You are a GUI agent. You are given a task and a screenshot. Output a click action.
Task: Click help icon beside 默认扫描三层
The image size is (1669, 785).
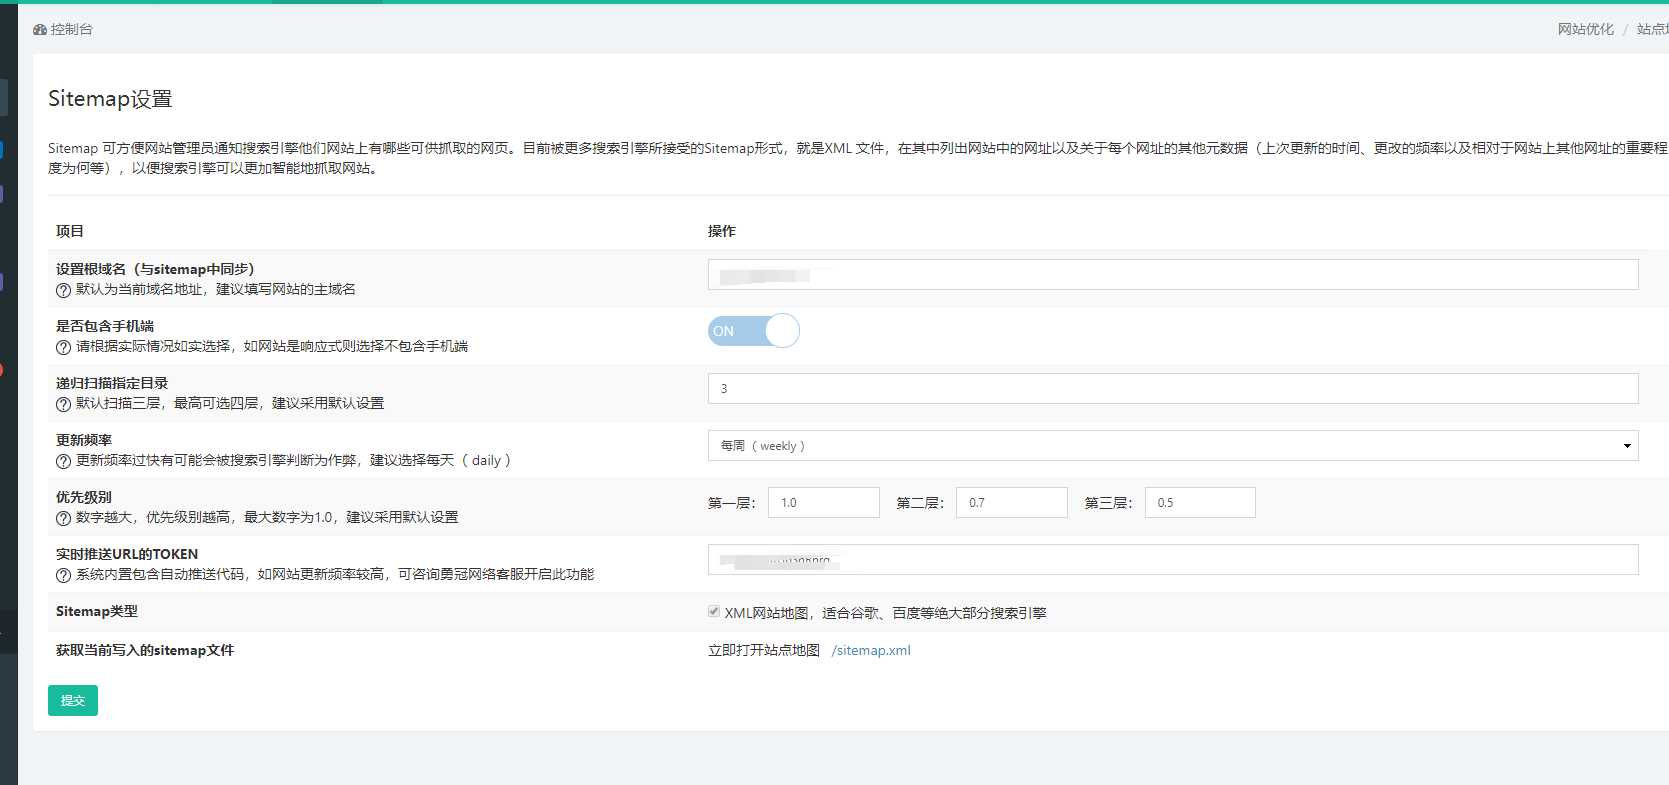click(63, 404)
